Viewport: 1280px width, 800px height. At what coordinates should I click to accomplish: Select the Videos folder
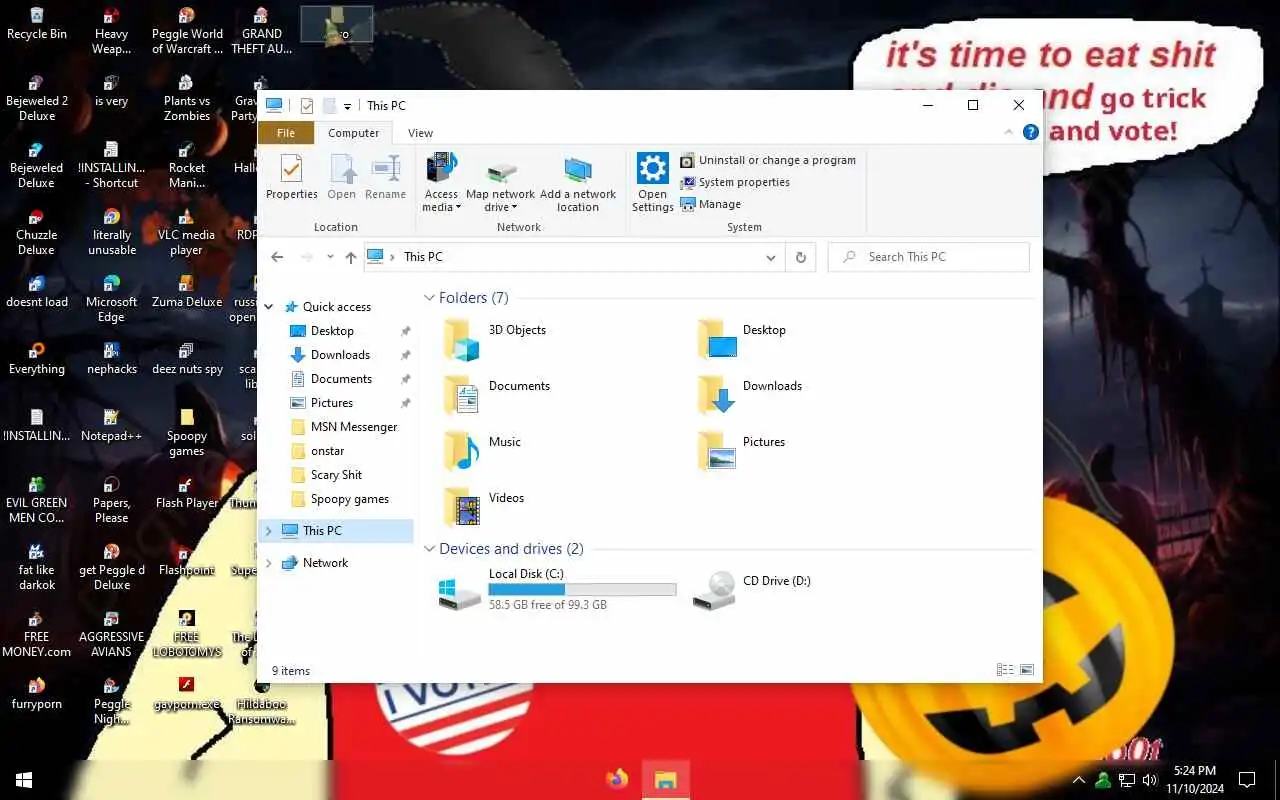(483, 507)
